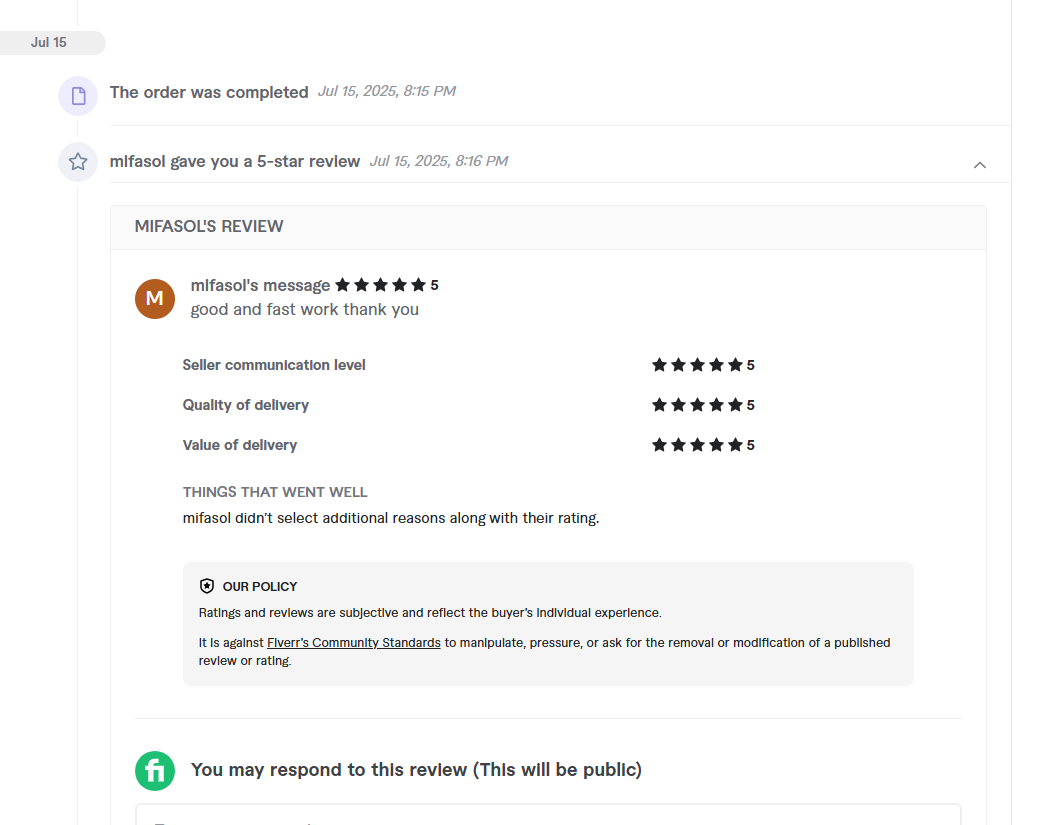Click the 8:15 PM order completion timestamp
This screenshot has height=825, width=1041.
coord(386,91)
